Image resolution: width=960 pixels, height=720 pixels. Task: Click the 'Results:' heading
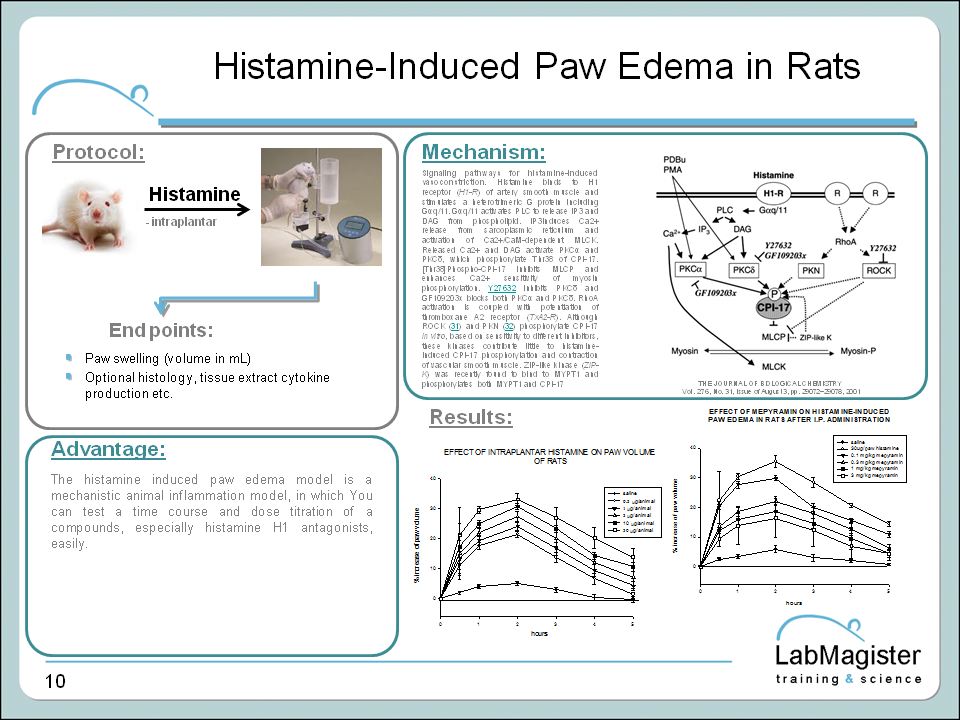[x=471, y=417]
